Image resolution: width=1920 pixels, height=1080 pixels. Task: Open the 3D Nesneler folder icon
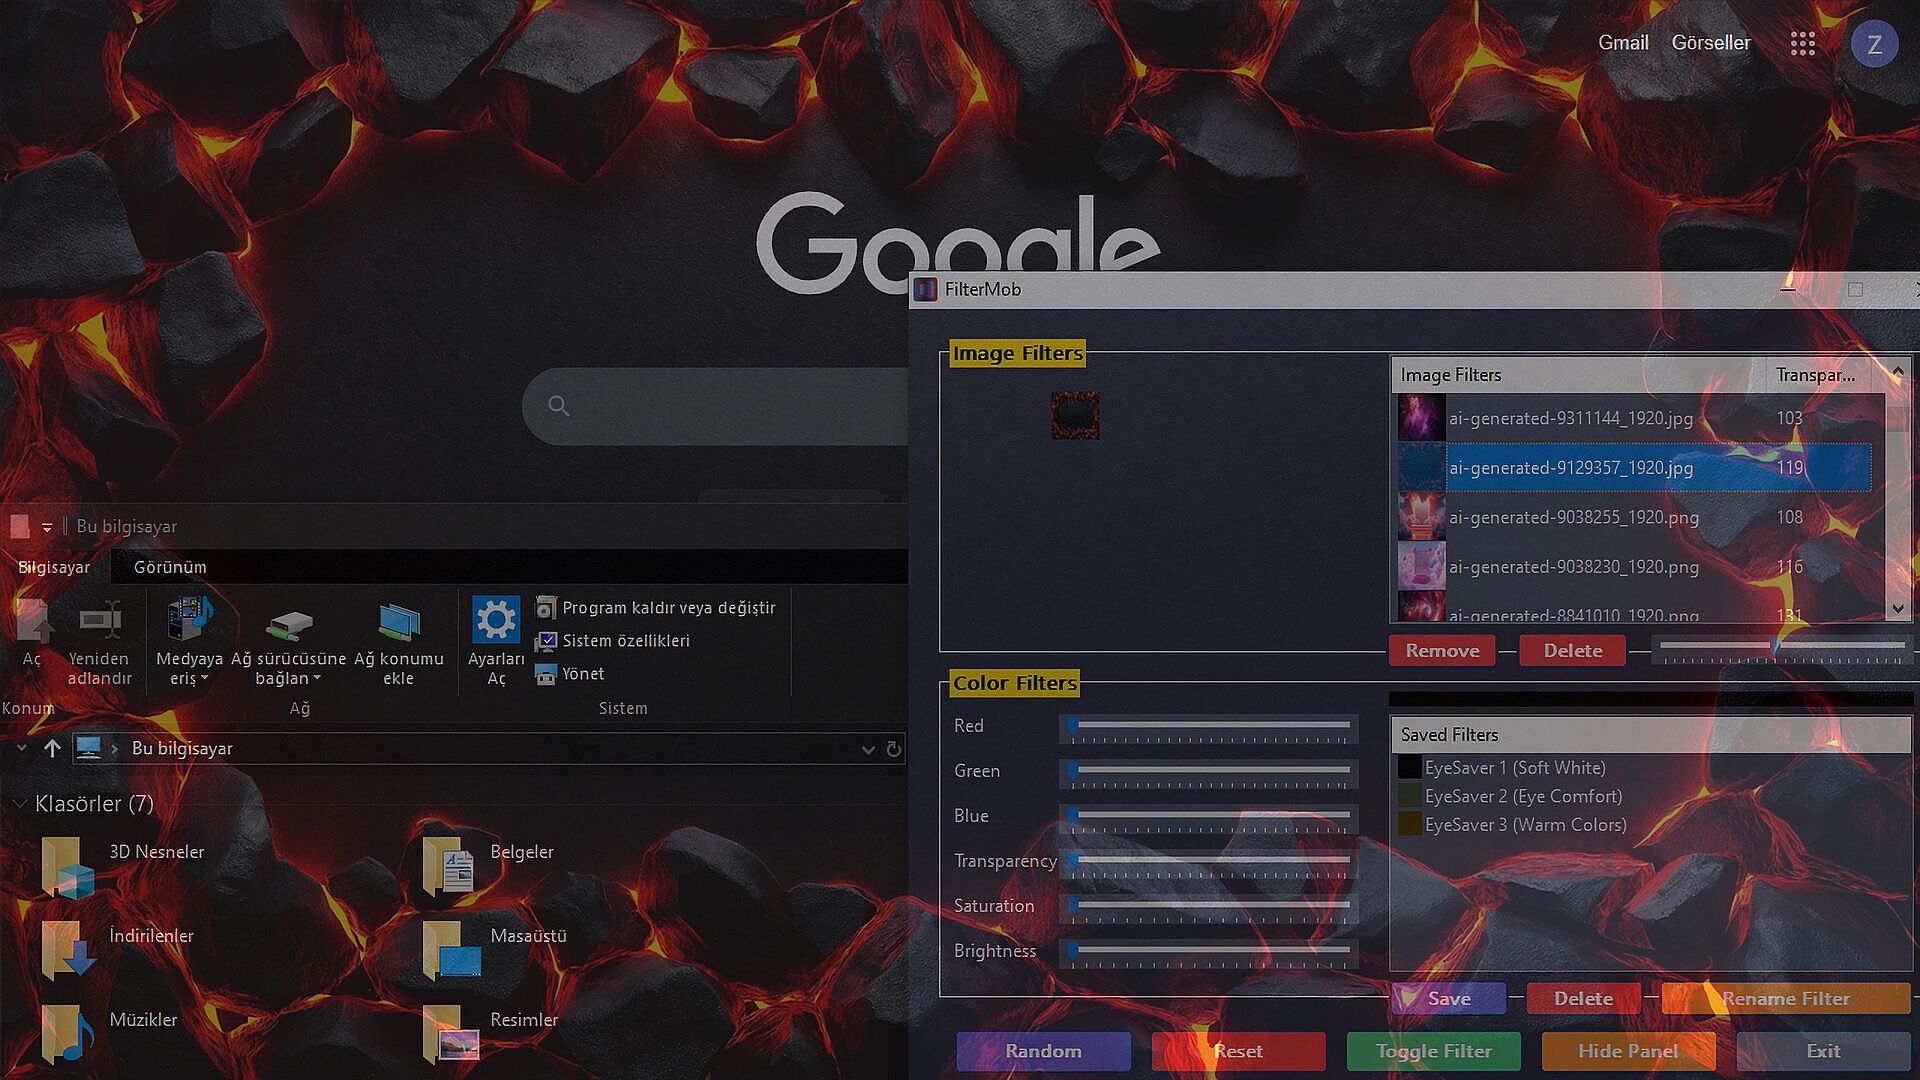pyautogui.click(x=68, y=866)
